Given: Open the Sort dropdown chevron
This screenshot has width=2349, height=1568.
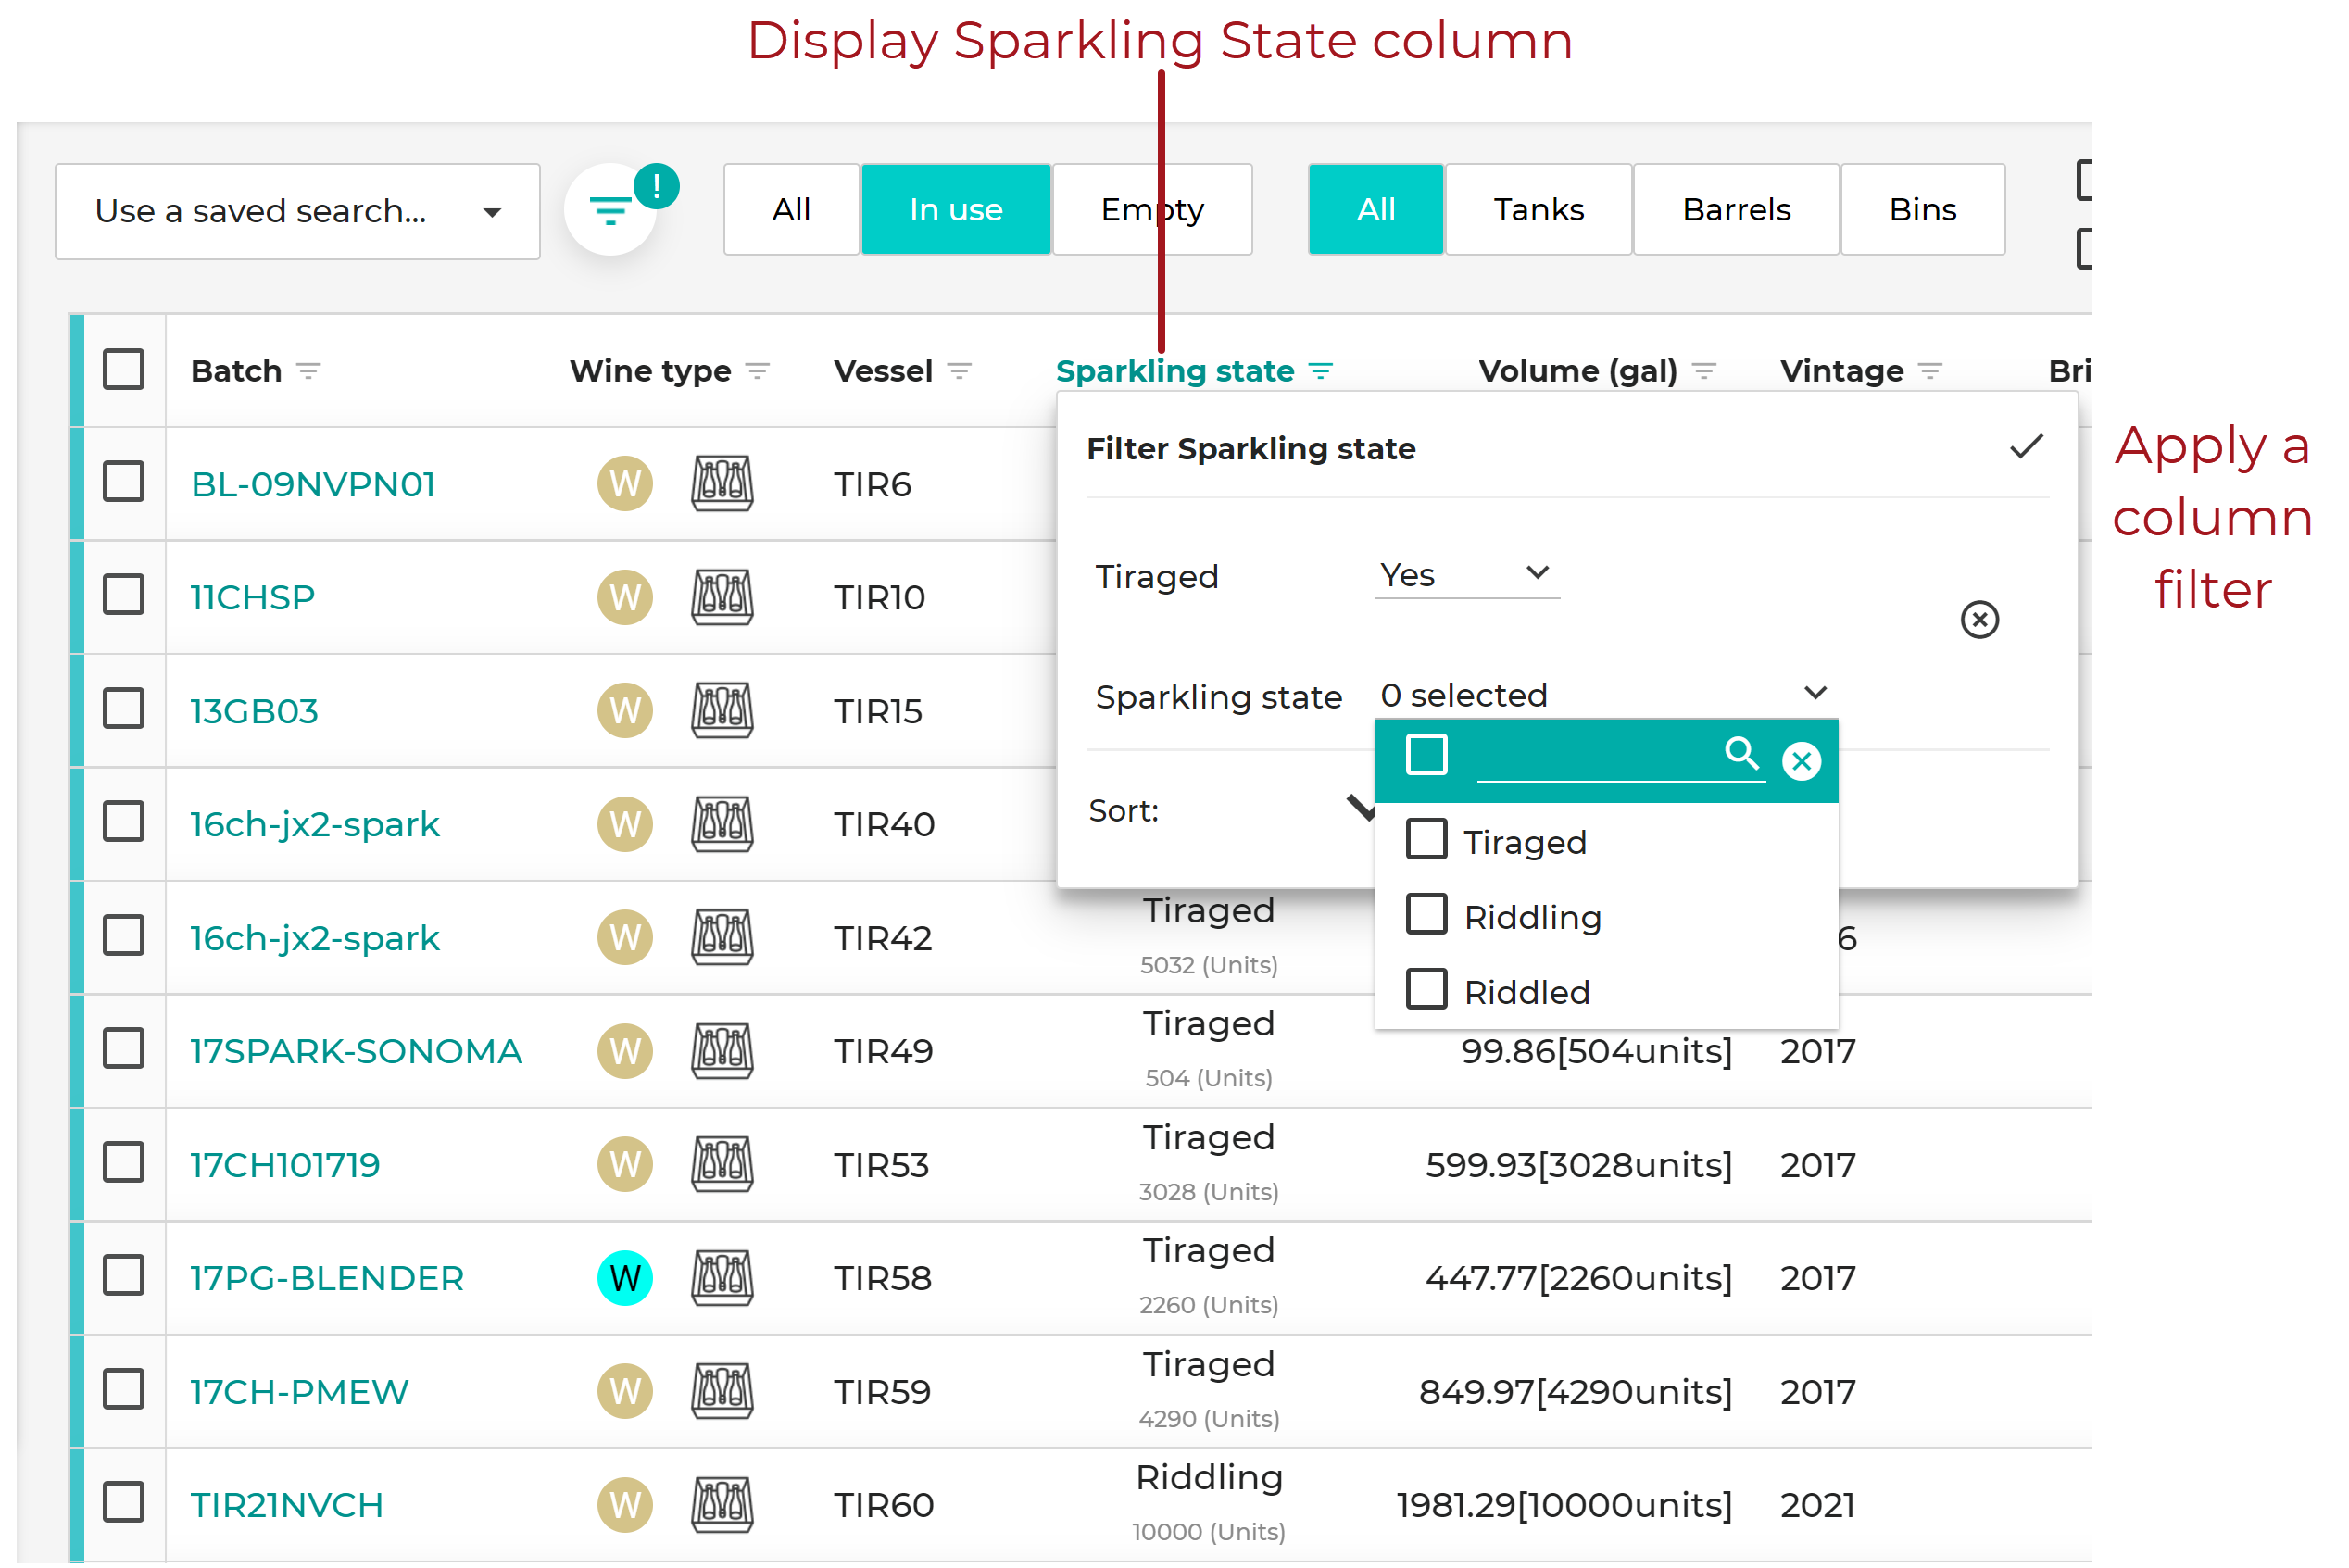Looking at the screenshot, I should [1360, 808].
